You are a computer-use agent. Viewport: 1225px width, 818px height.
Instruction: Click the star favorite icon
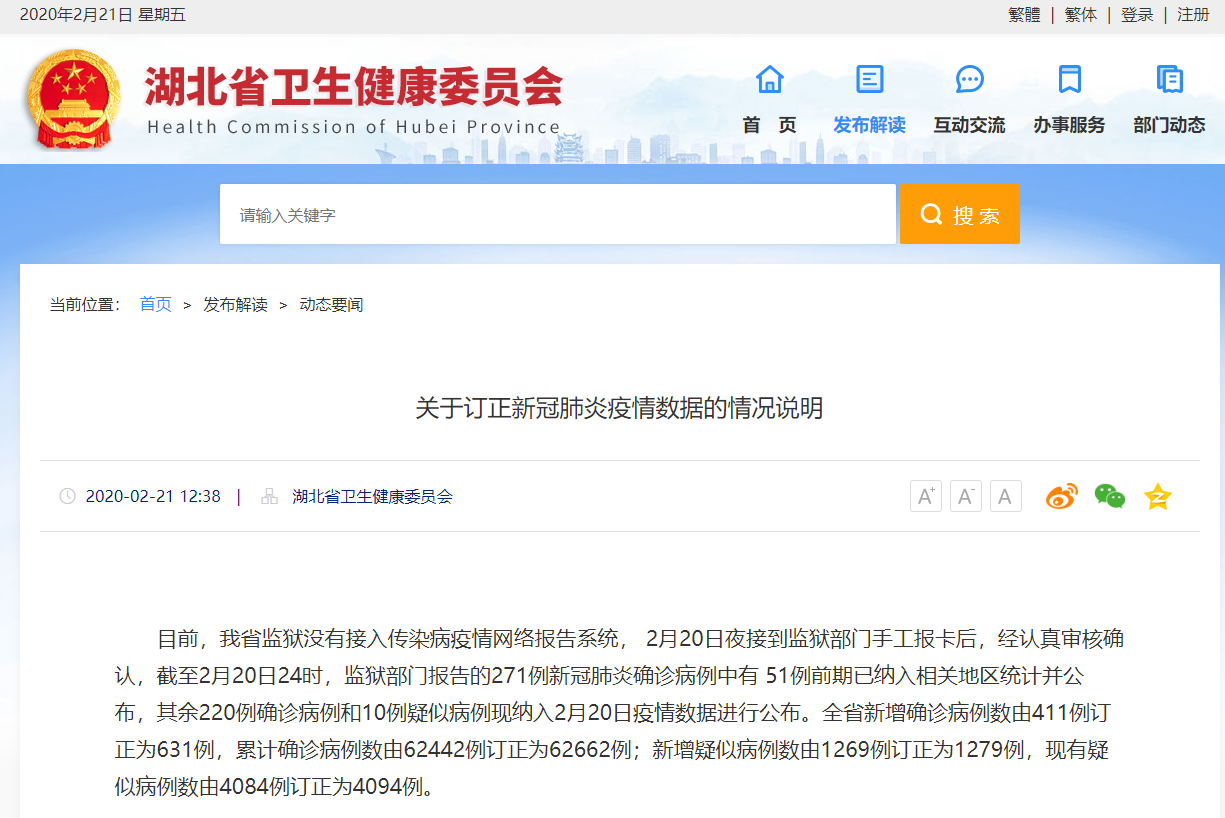click(1157, 495)
